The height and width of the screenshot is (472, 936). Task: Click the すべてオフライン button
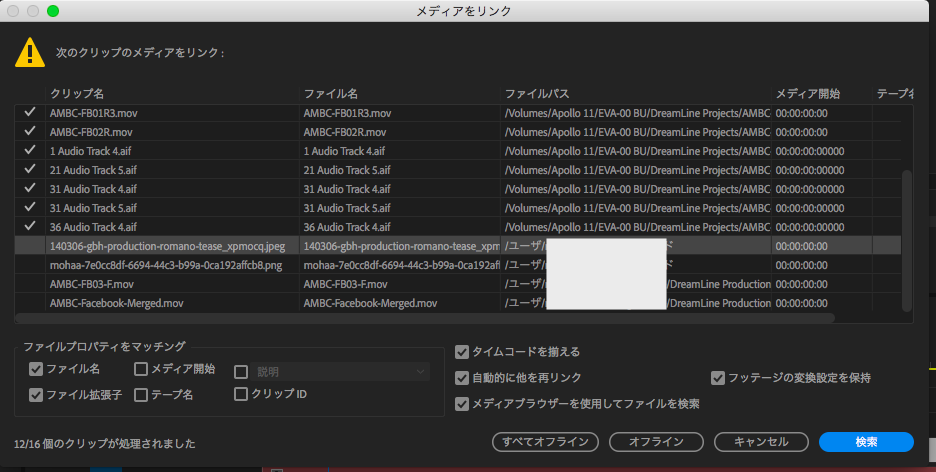coord(545,442)
